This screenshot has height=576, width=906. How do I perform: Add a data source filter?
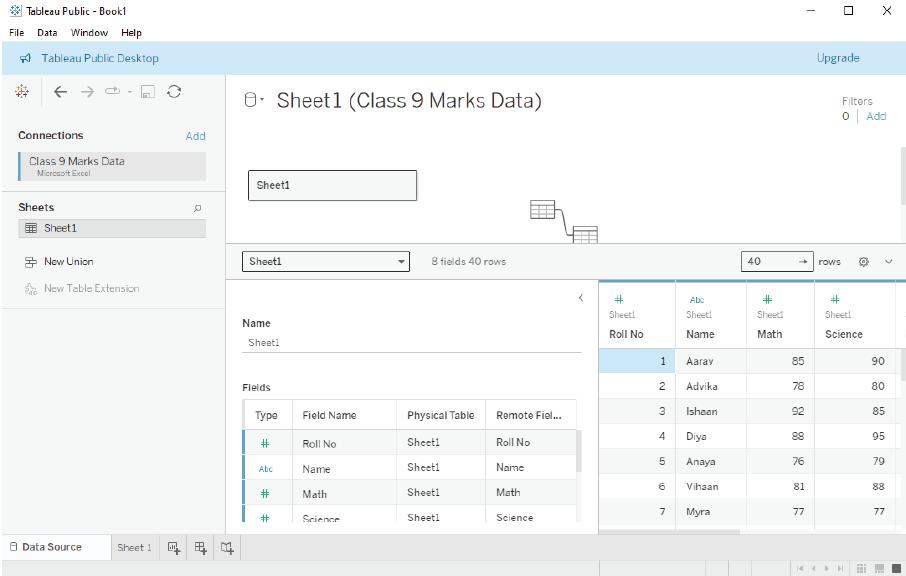pos(876,116)
